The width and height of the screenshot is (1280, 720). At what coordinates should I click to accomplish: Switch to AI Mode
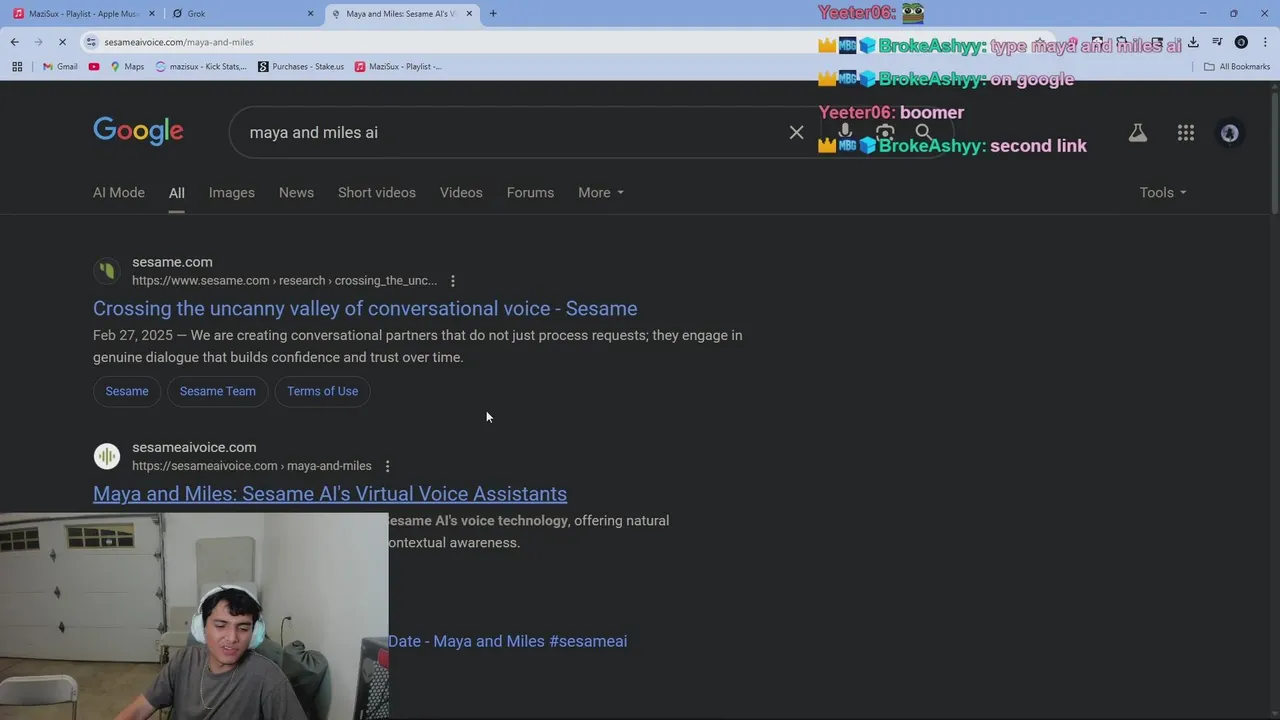pyautogui.click(x=119, y=192)
